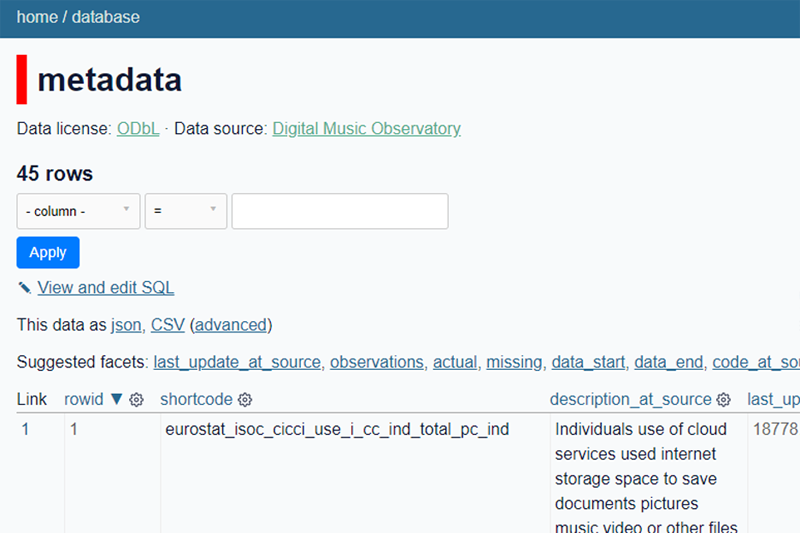This screenshot has height=533, width=800.
Task: Go to home in the breadcrumb
Action: [x=37, y=17]
